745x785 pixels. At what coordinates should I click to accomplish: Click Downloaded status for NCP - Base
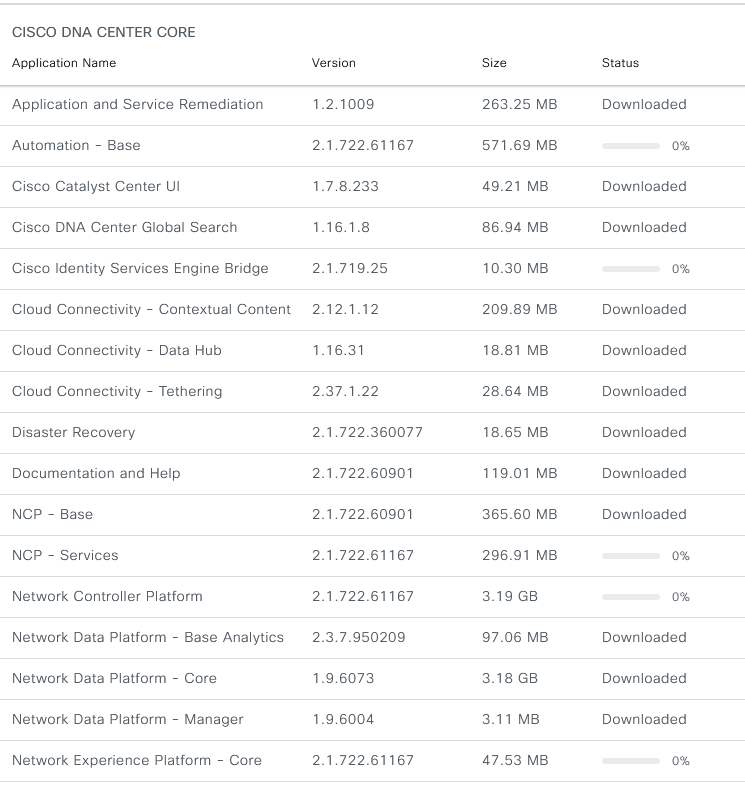[644, 514]
